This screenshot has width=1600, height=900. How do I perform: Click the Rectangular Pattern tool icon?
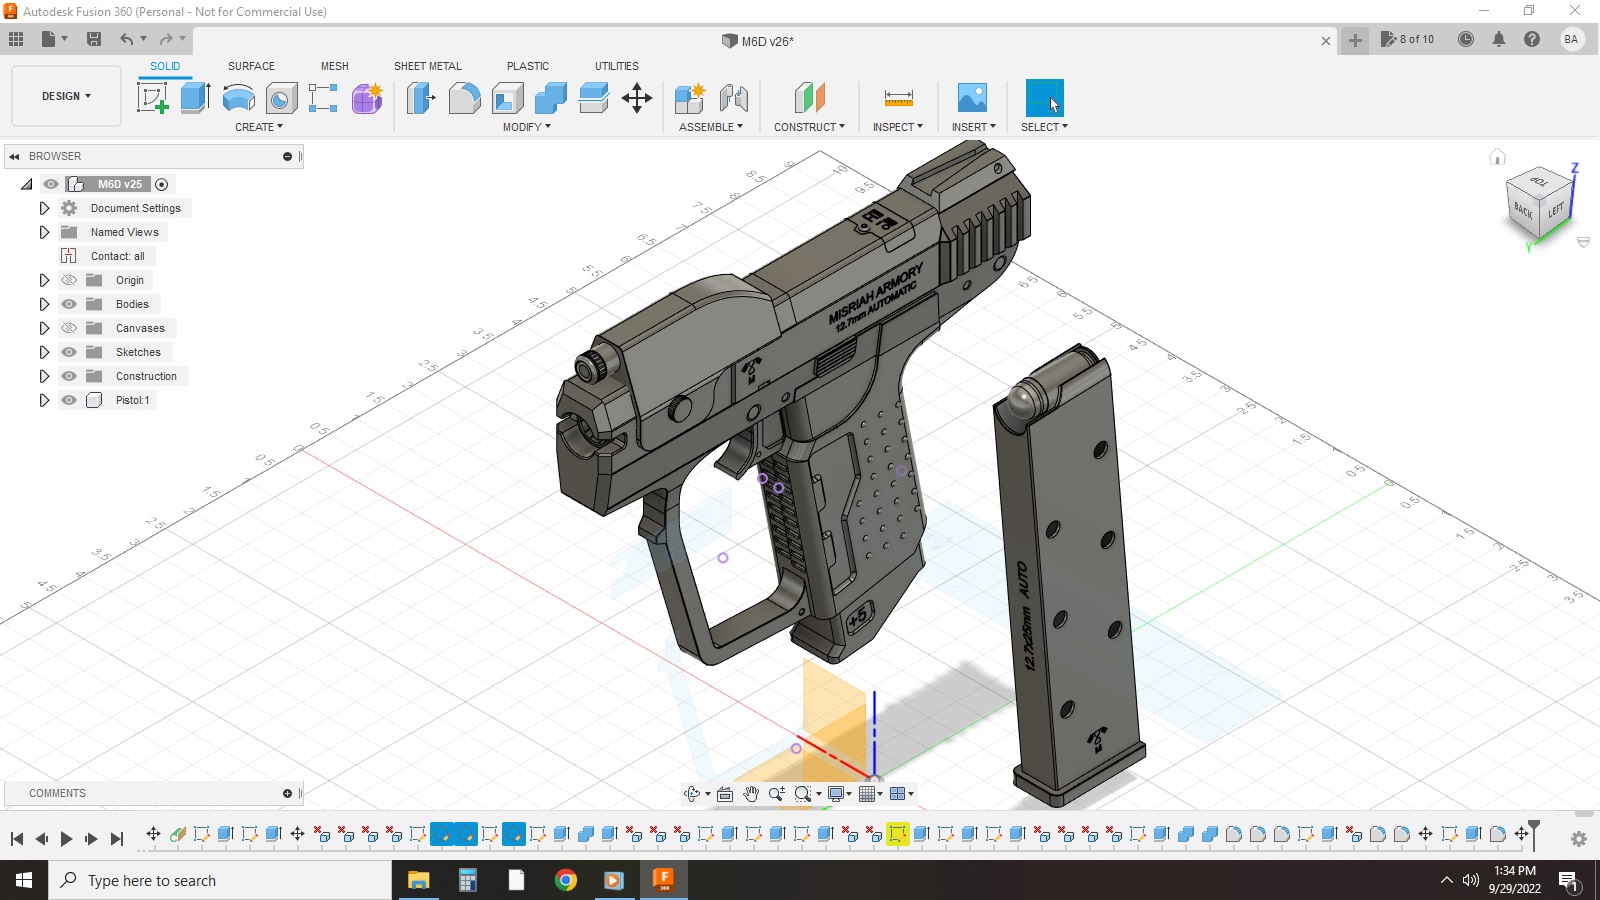[323, 98]
